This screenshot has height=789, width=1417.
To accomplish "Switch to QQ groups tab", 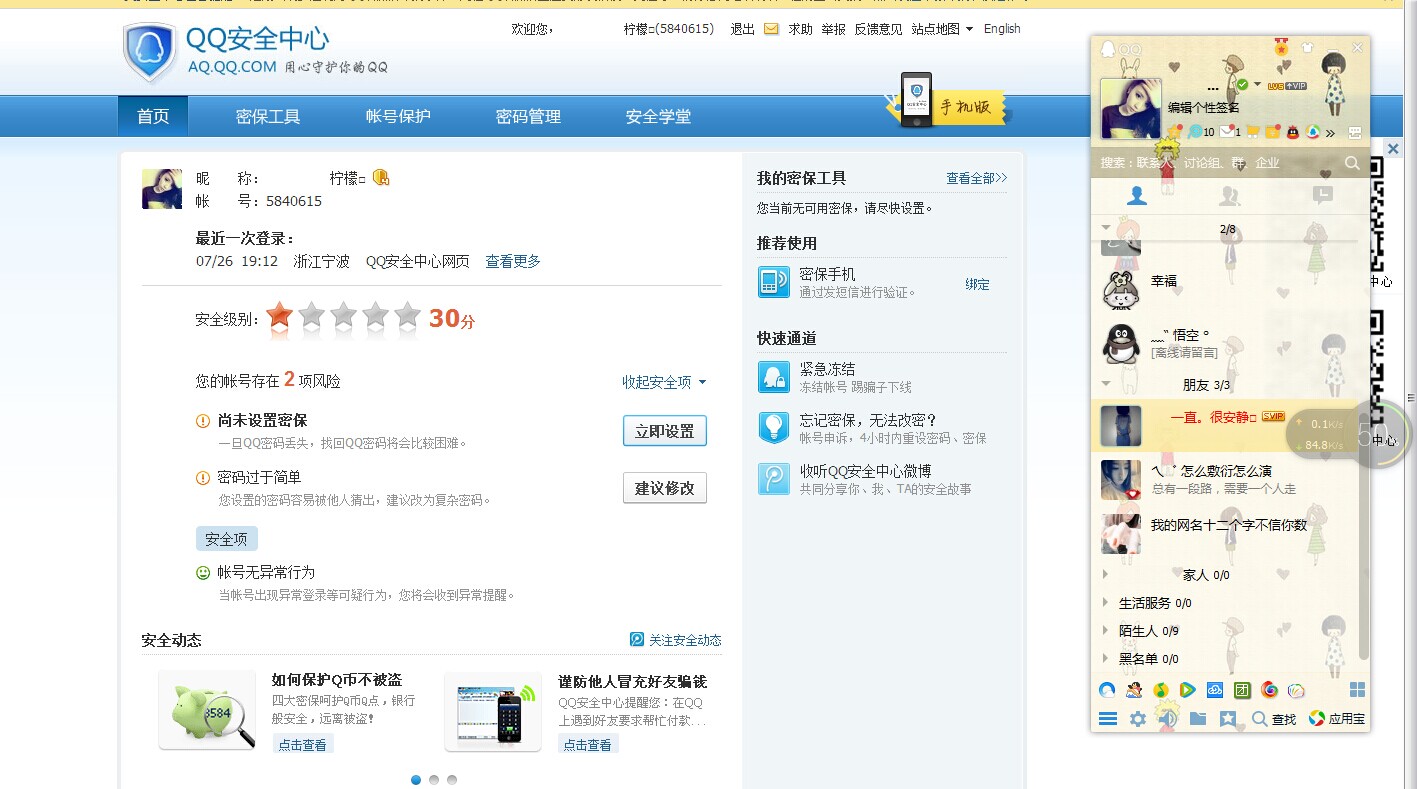I will (1230, 196).
